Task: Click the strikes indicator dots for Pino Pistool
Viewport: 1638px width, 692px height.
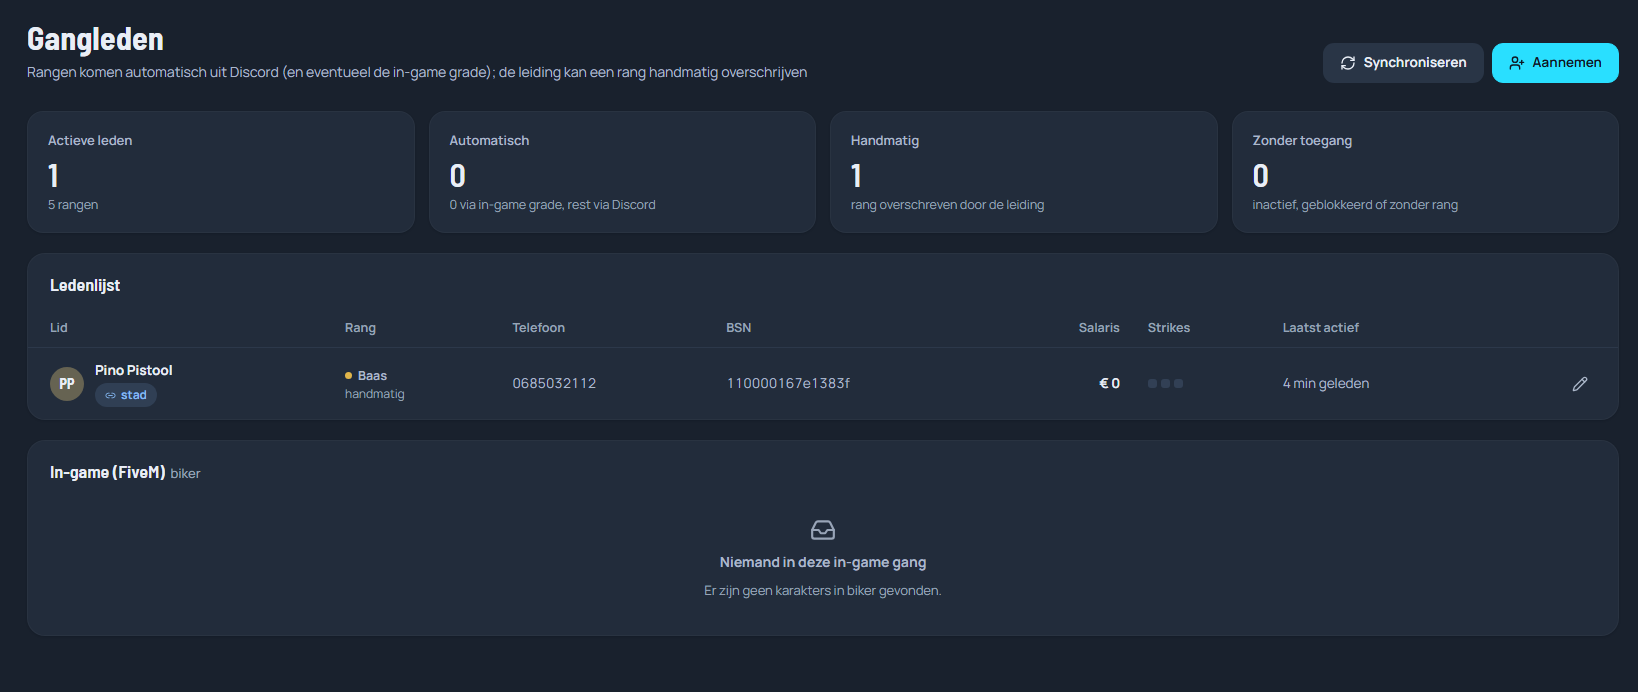Action: coord(1165,384)
